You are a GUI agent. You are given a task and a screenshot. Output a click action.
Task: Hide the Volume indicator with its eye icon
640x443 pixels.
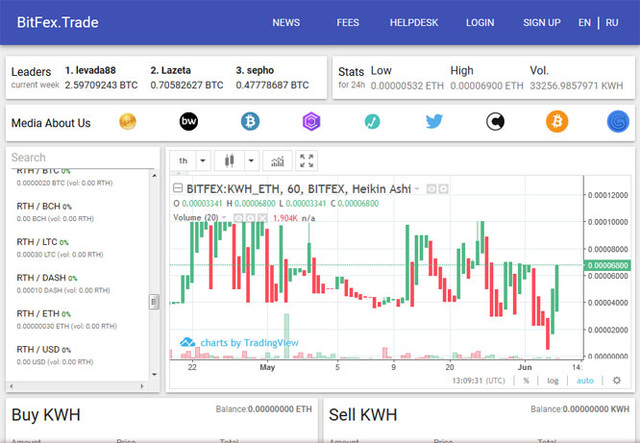point(238,218)
